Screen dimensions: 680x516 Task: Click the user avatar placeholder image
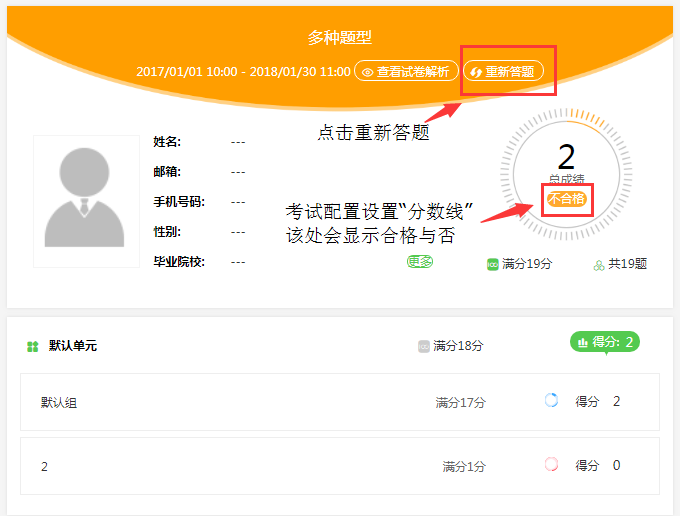point(86,201)
